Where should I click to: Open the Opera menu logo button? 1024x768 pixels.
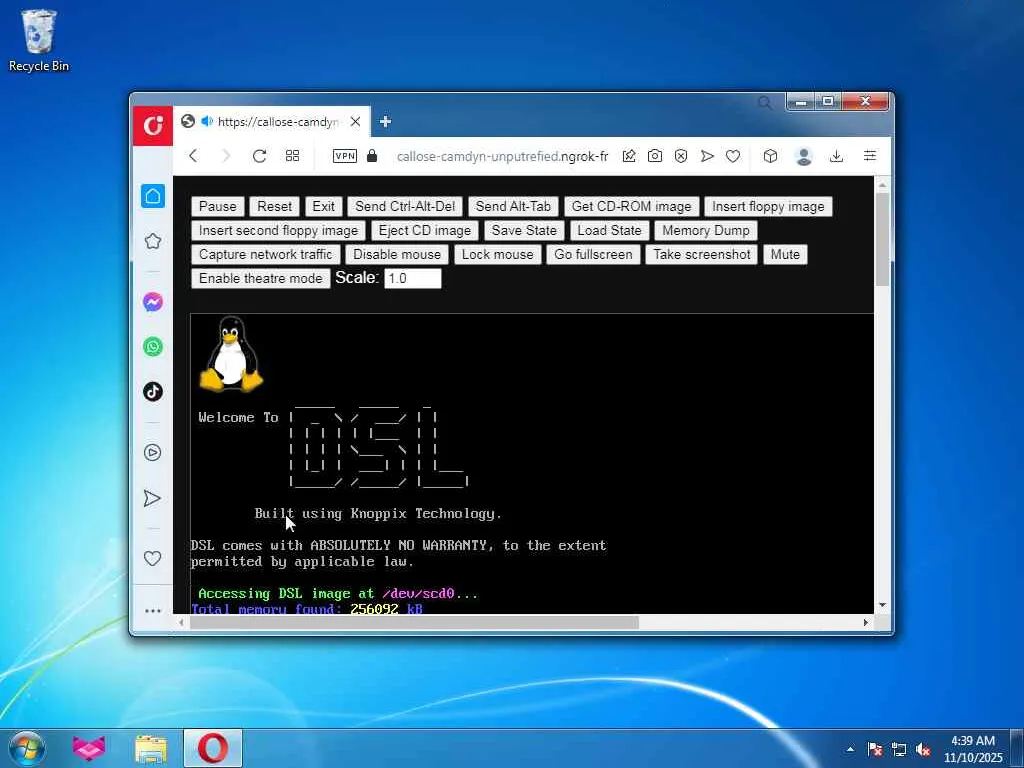[x=153, y=125]
